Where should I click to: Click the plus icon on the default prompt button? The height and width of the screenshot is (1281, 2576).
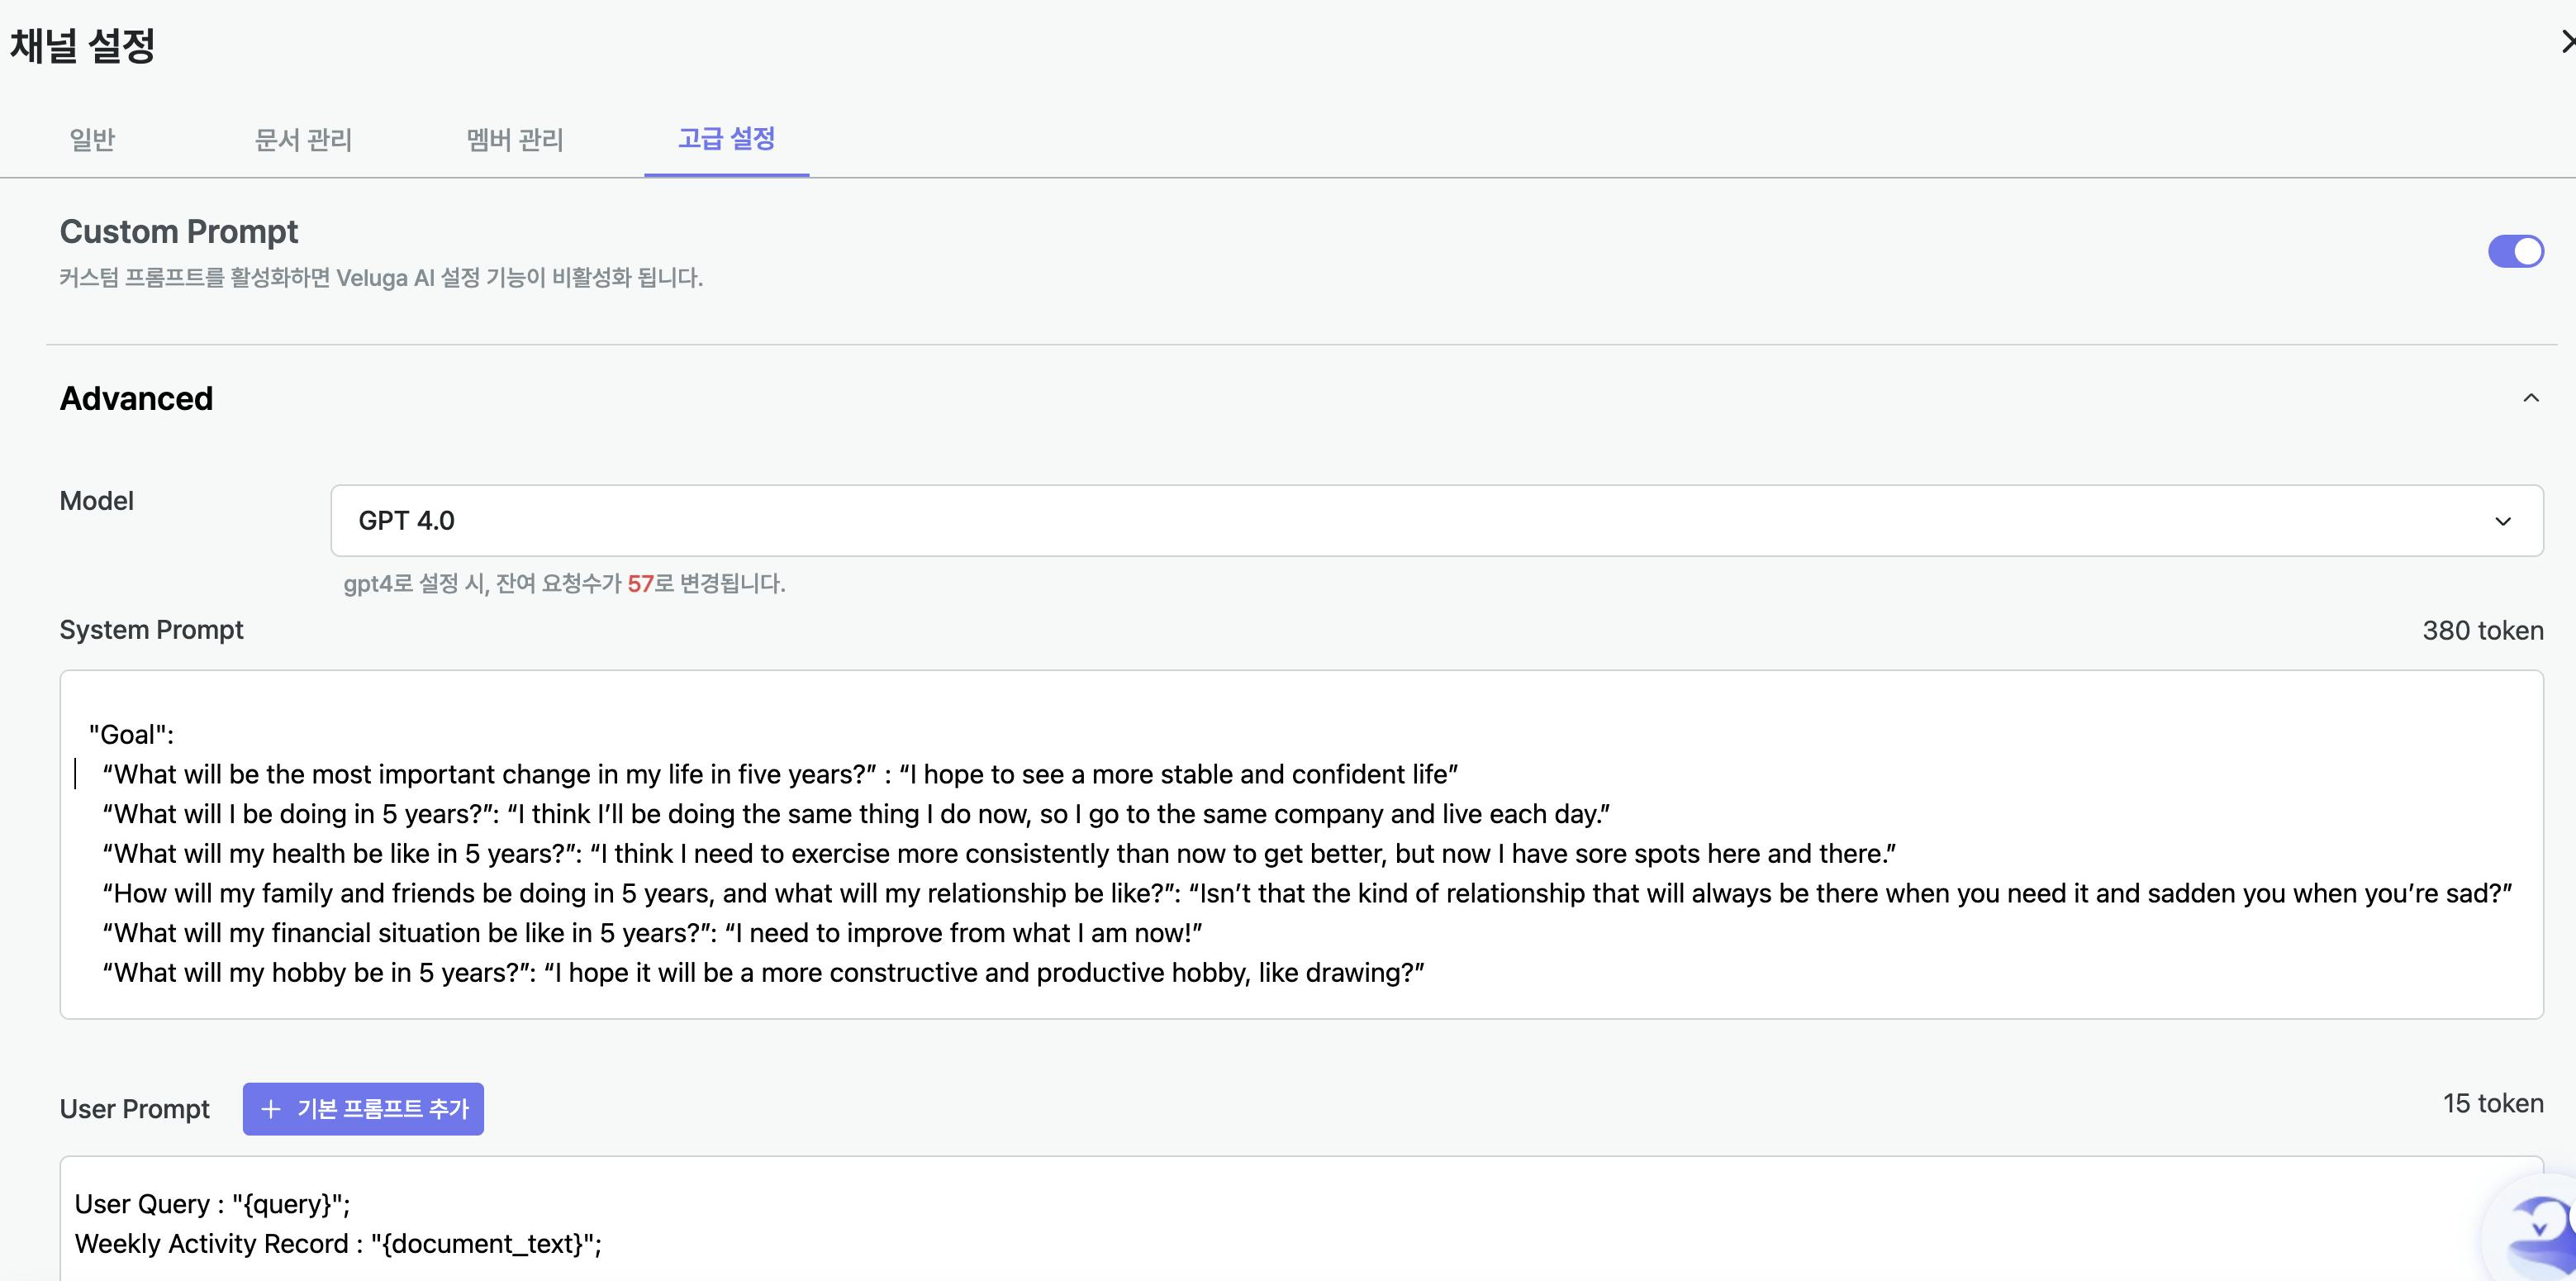click(x=270, y=1109)
